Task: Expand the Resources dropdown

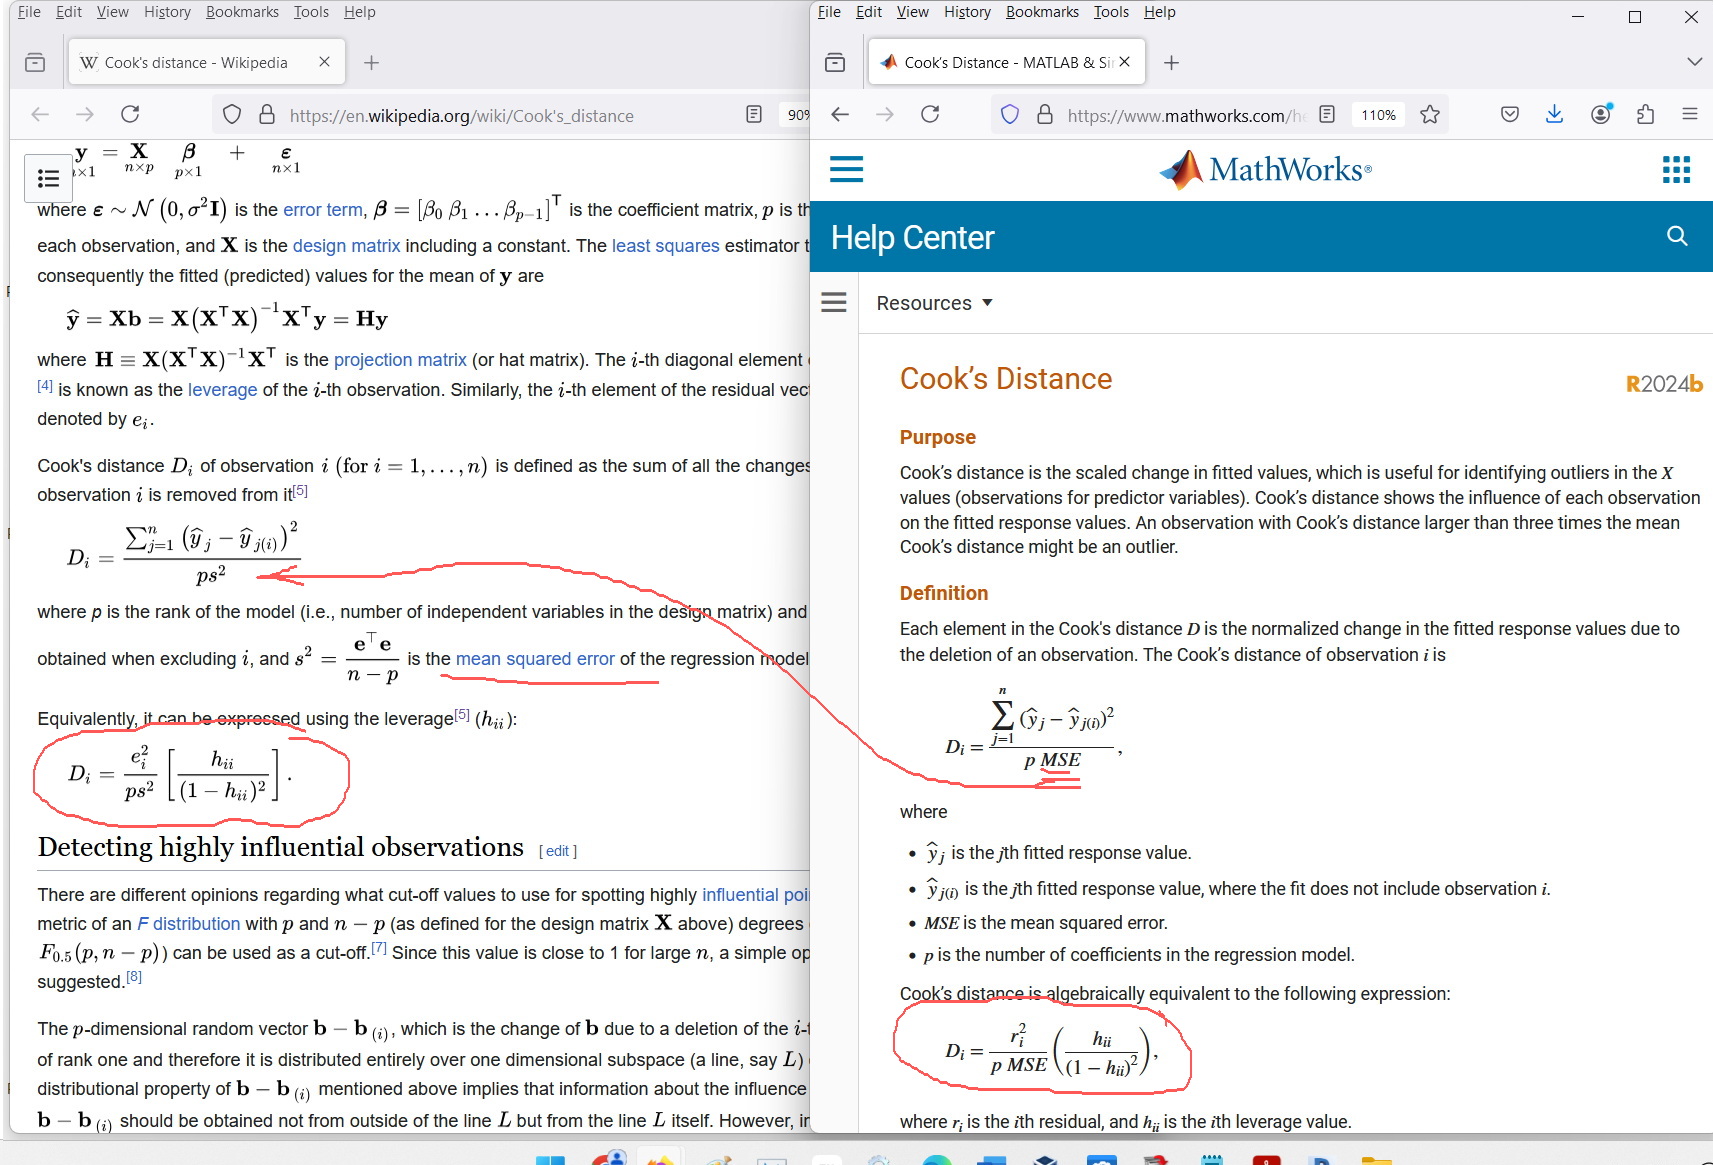Action: click(x=934, y=302)
